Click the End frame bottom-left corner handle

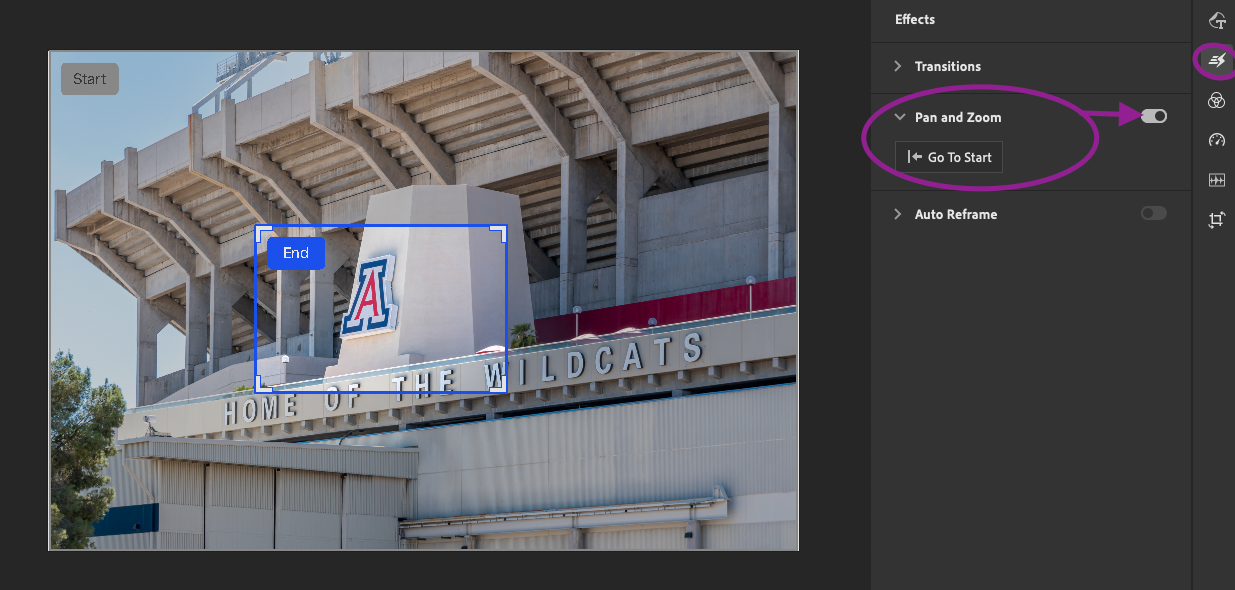click(x=260, y=387)
